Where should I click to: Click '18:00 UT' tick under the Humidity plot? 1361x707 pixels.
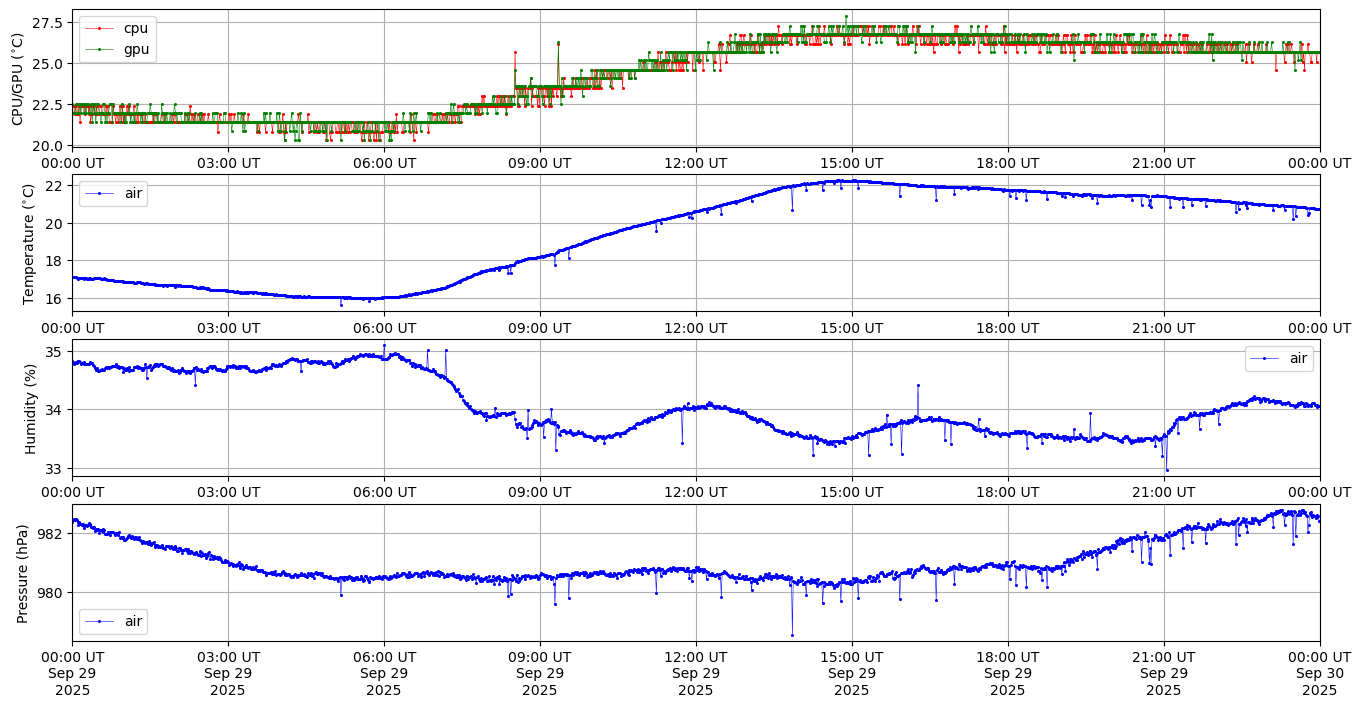1007,492
